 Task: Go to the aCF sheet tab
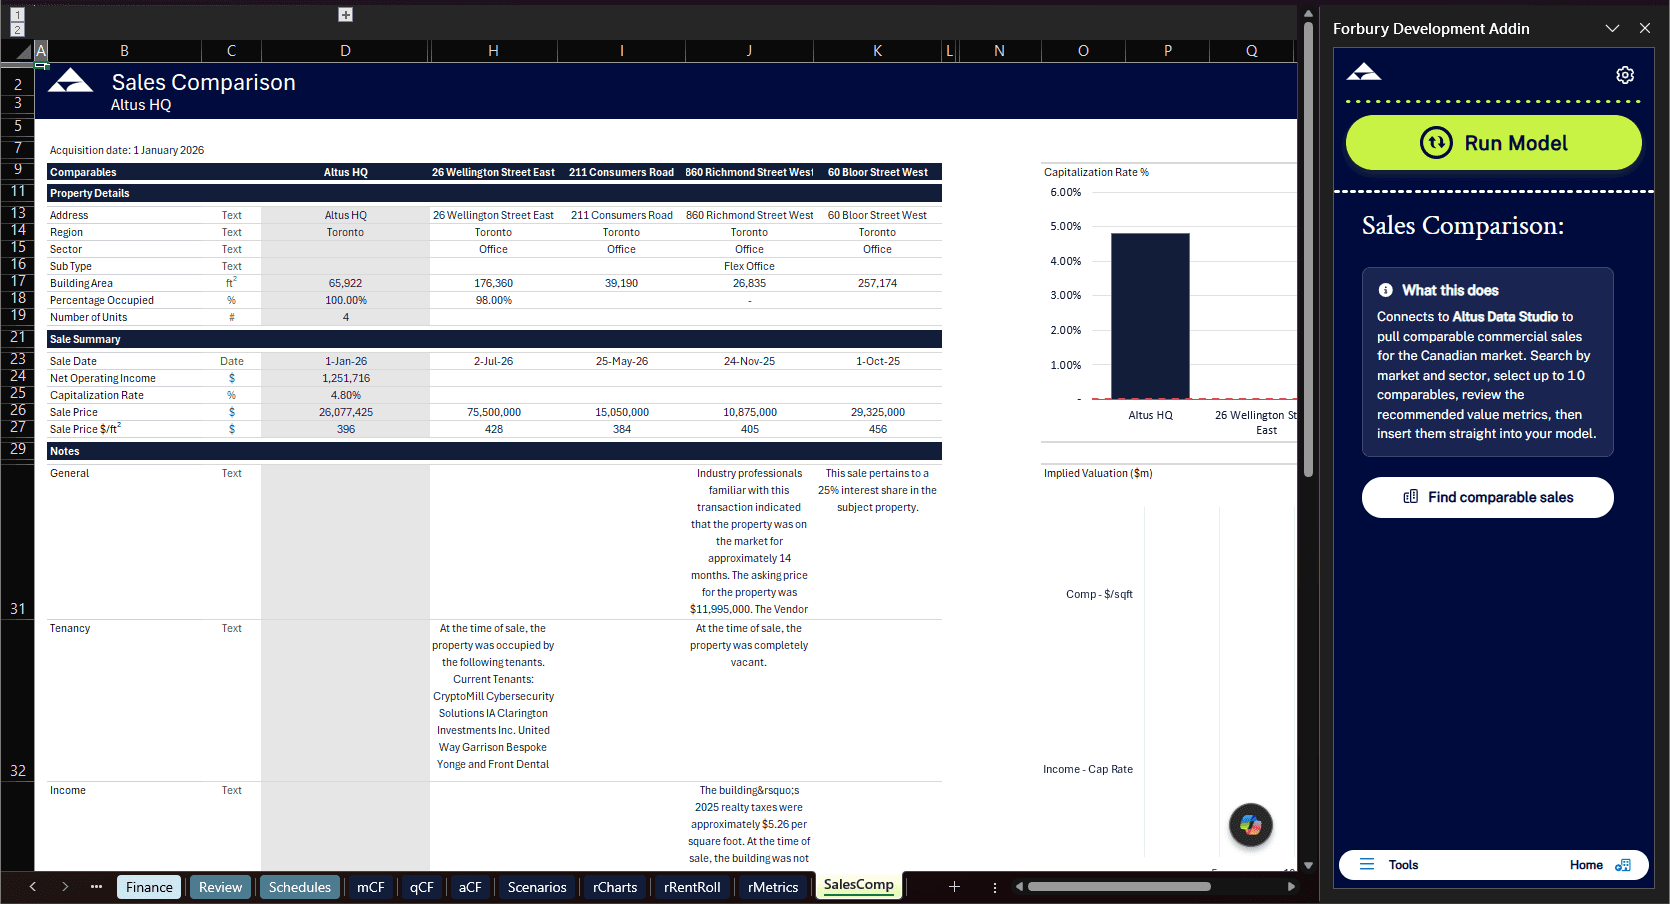pyautogui.click(x=470, y=887)
